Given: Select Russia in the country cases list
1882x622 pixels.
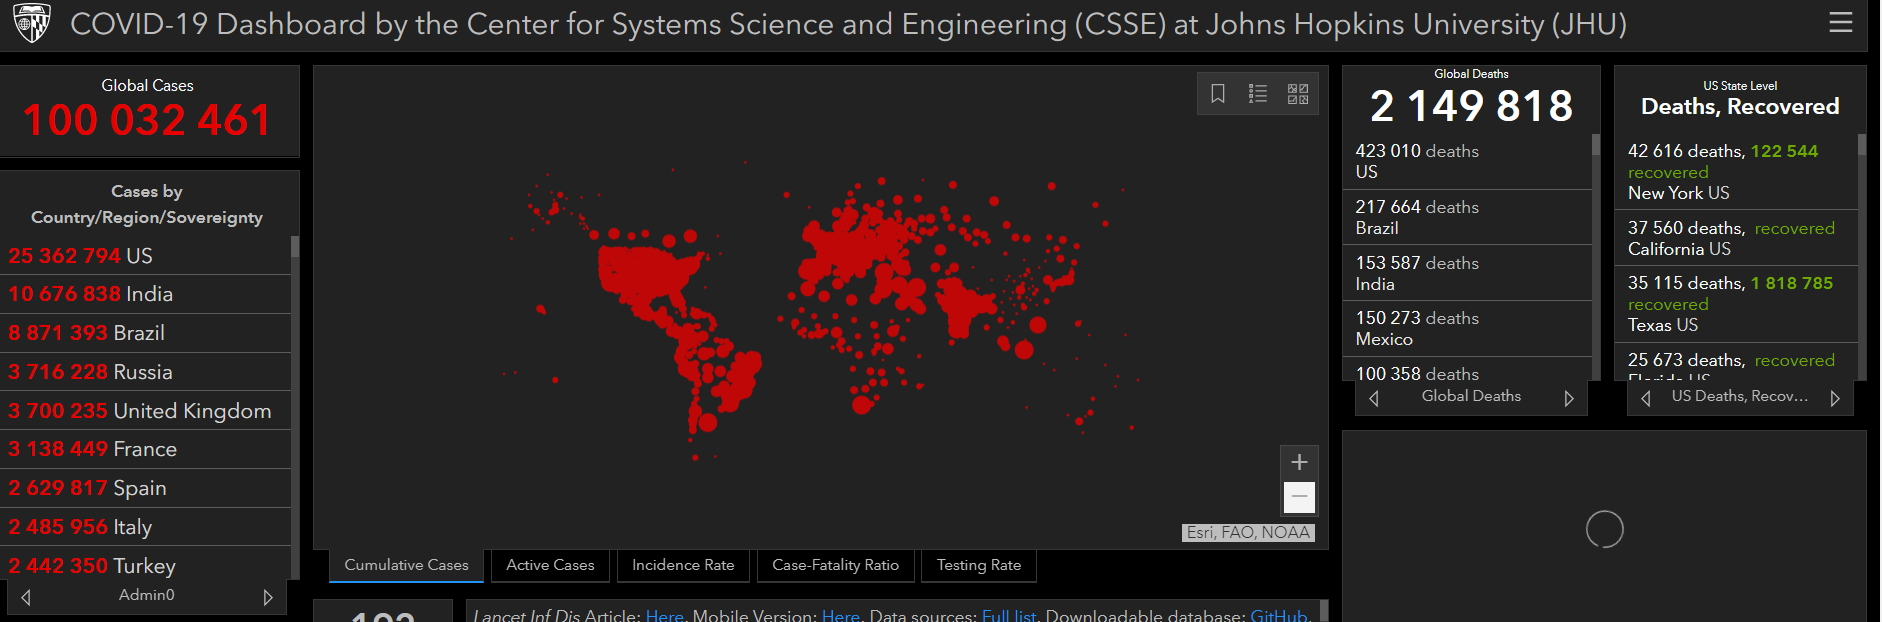Looking at the screenshot, I should click(146, 372).
